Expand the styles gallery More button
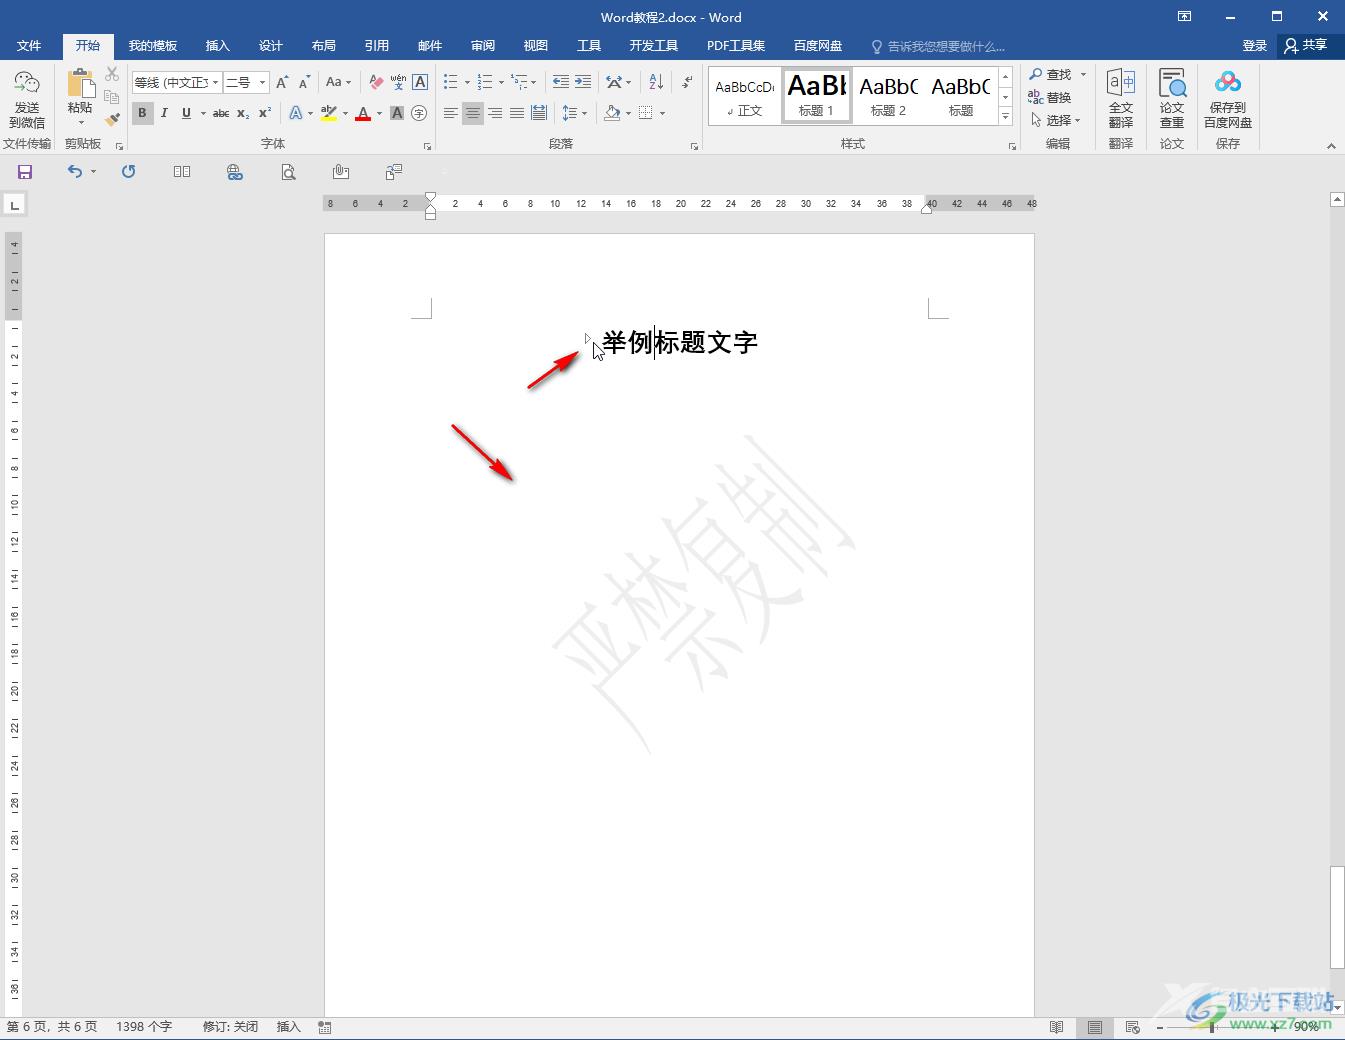This screenshot has height=1040, width=1345. coord(1005,117)
